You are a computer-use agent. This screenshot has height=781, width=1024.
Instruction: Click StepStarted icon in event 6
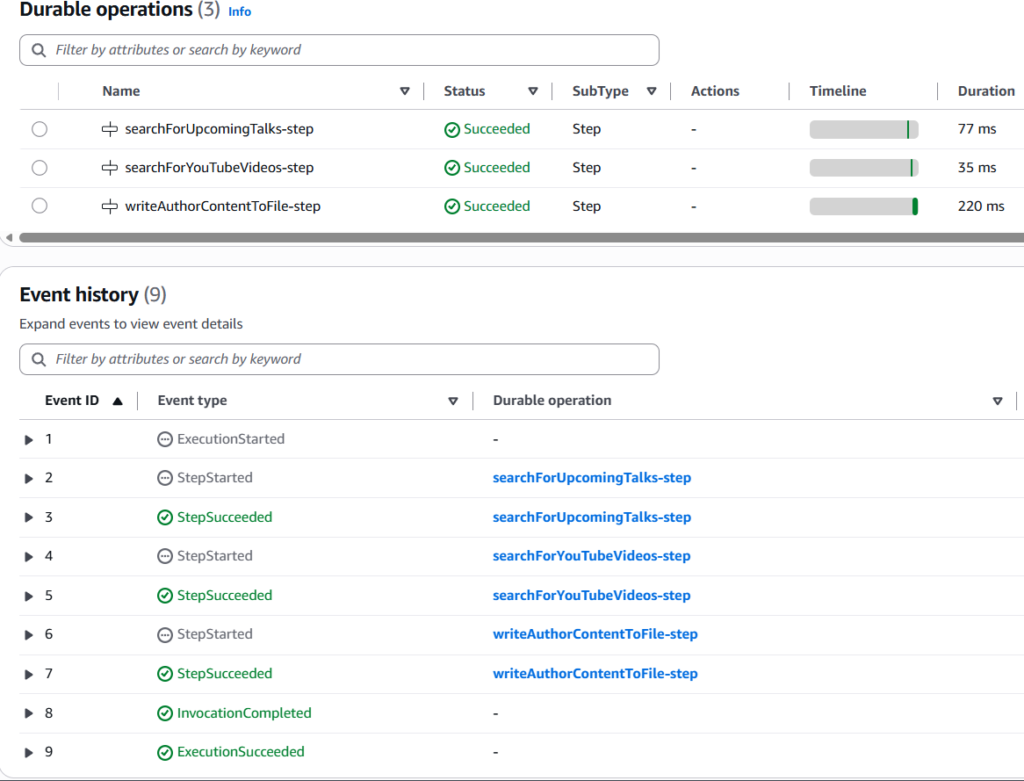click(165, 635)
